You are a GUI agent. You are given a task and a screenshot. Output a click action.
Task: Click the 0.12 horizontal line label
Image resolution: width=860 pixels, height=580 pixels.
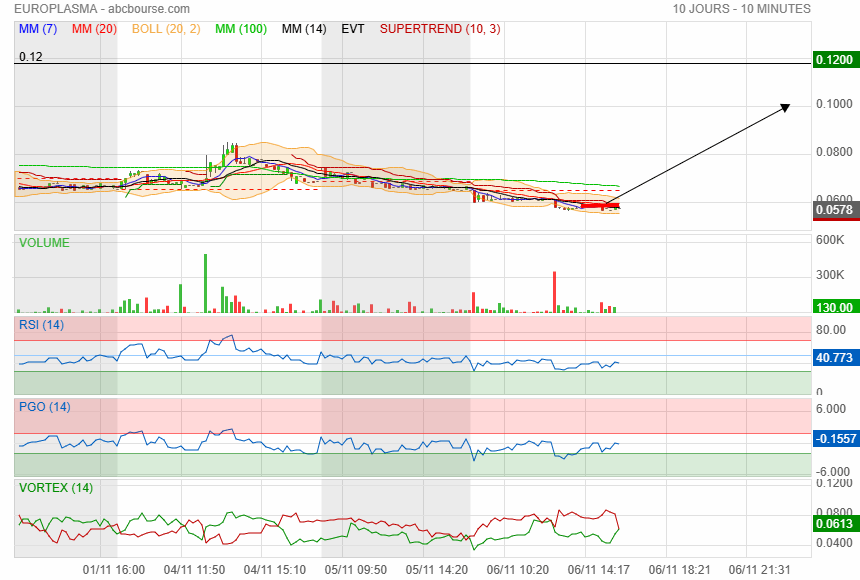point(31,57)
